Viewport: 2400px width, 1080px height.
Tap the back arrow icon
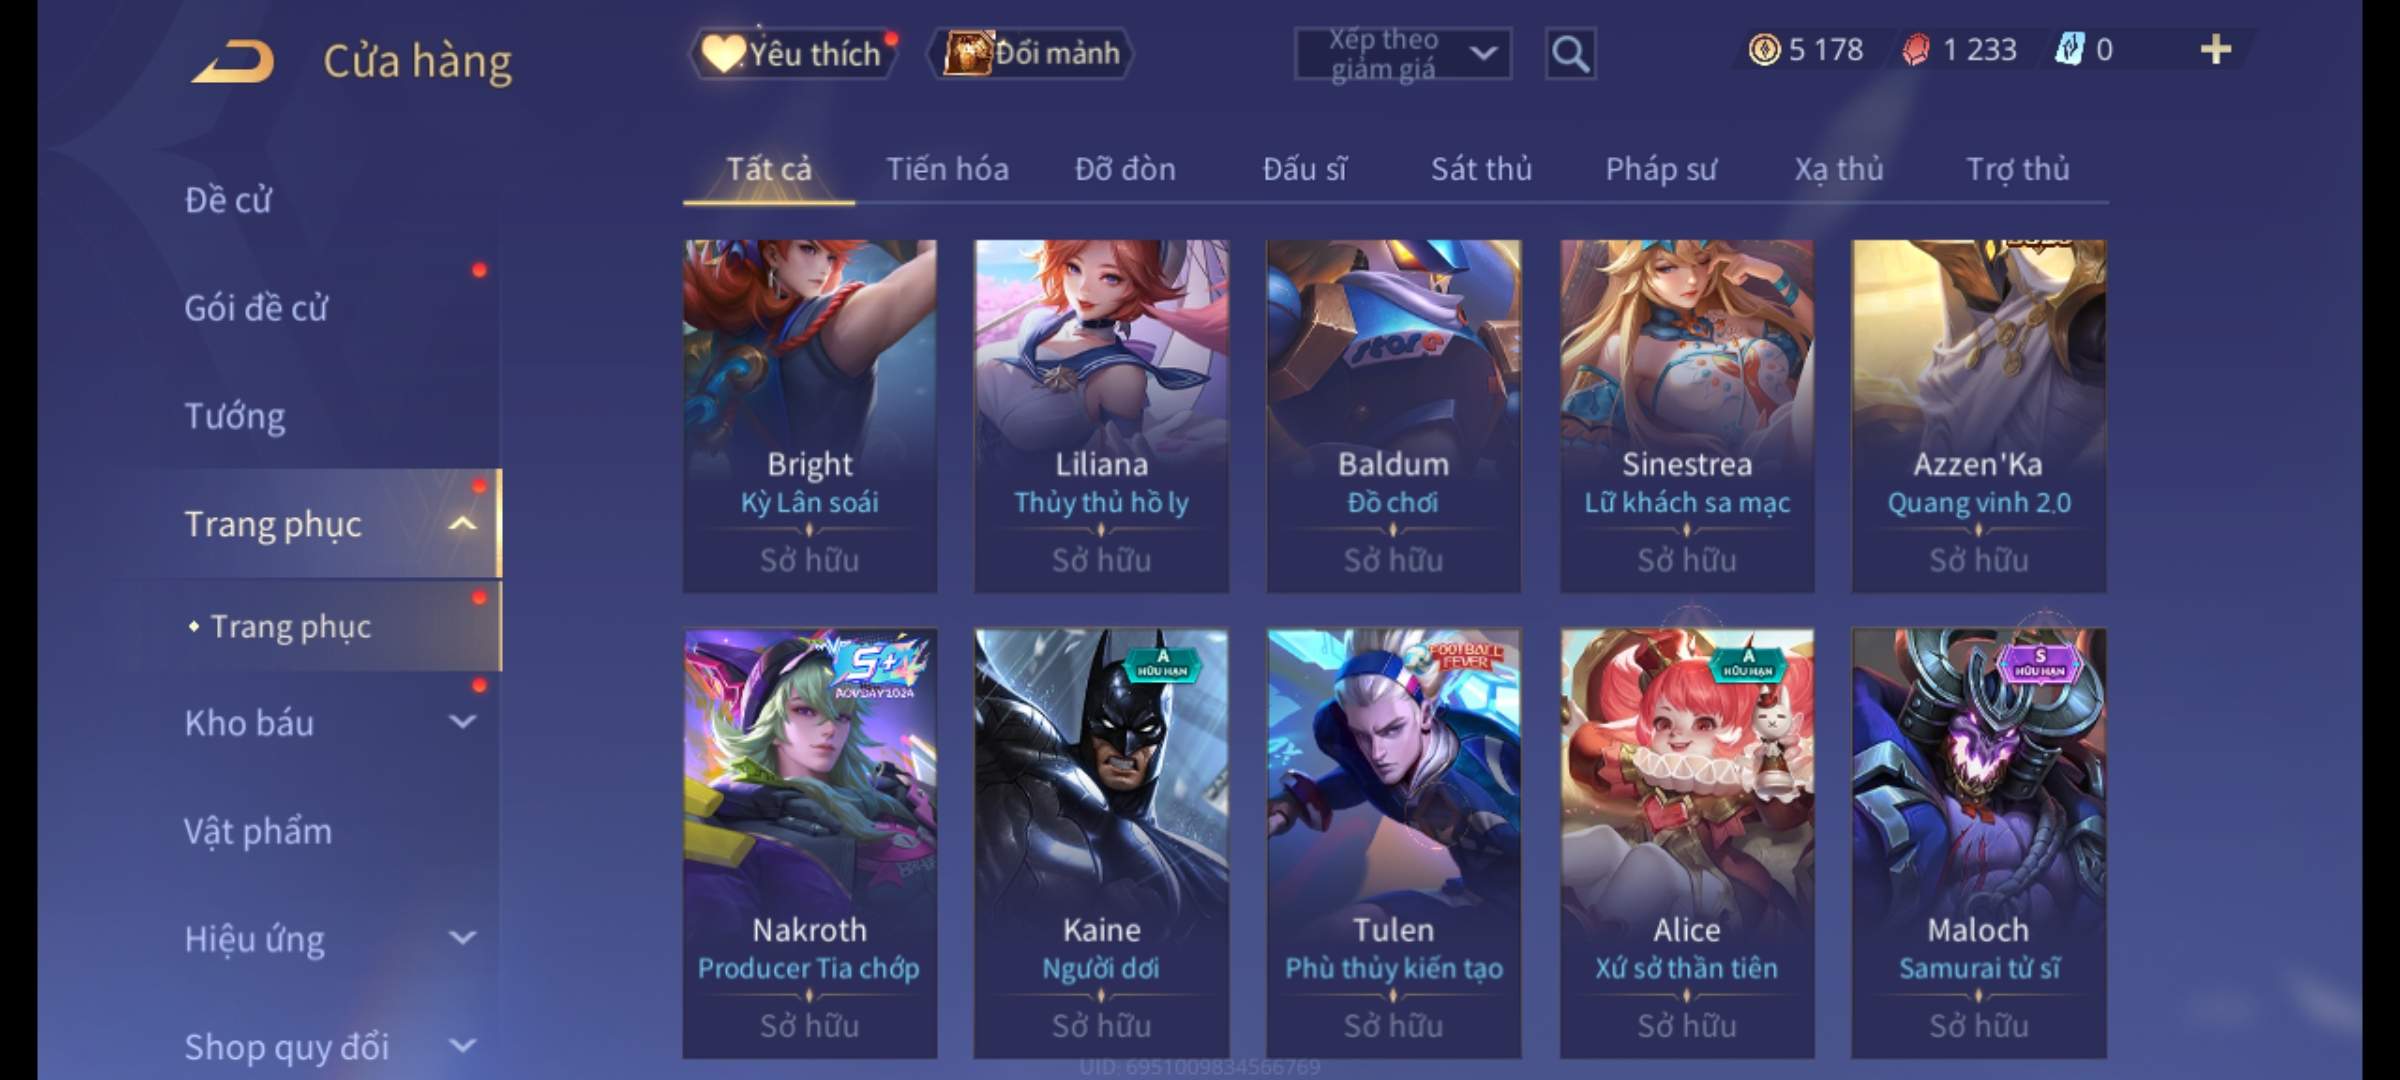[232, 61]
